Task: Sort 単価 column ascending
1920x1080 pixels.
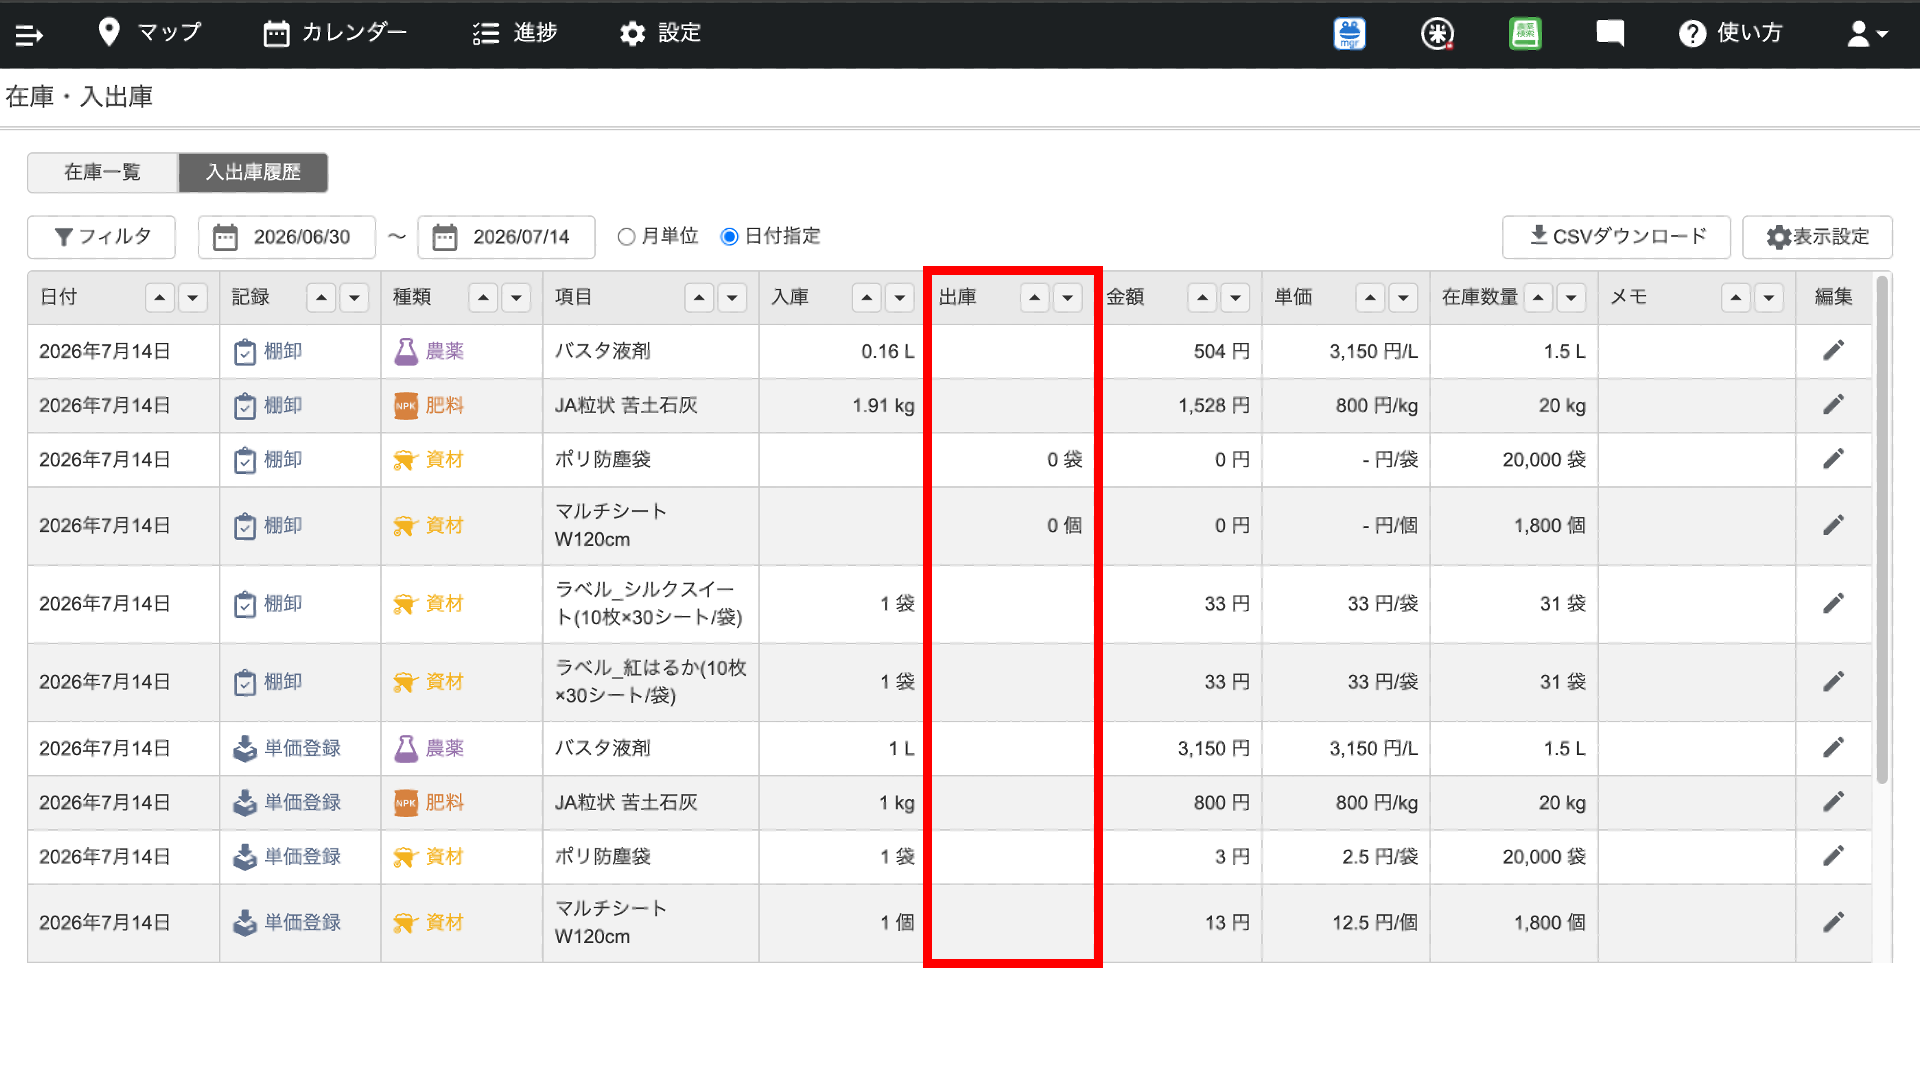Action: tap(1371, 297)
